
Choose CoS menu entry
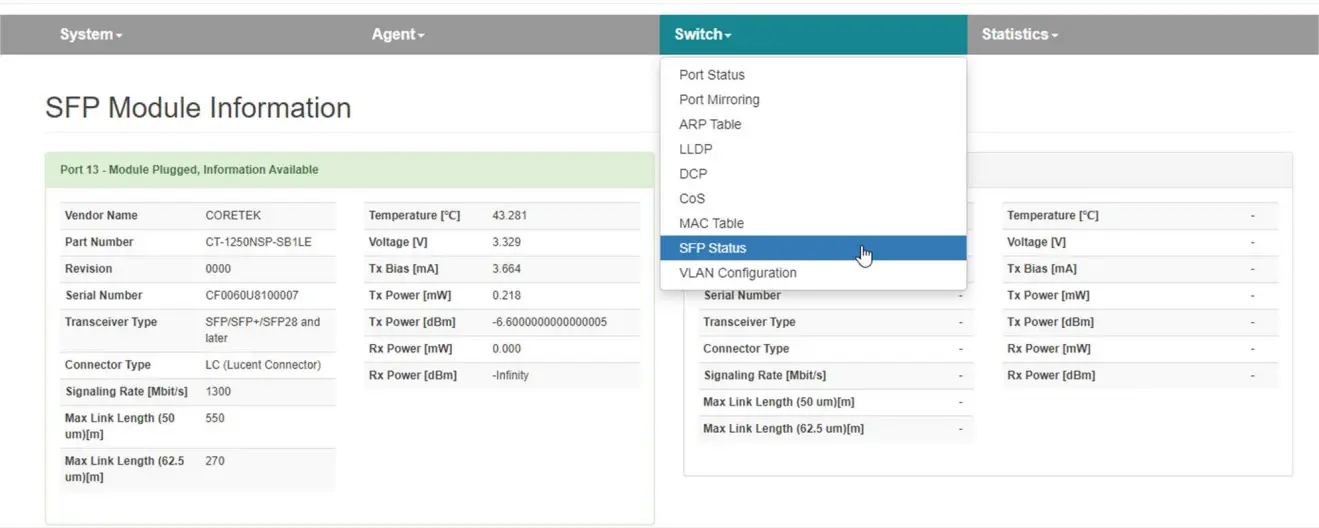click(813, 198)
